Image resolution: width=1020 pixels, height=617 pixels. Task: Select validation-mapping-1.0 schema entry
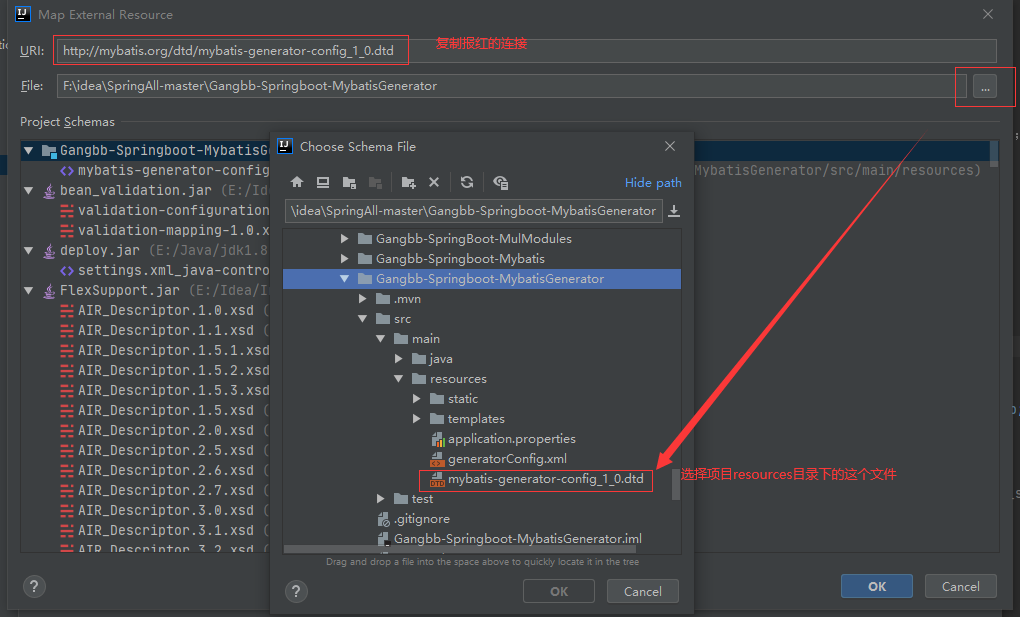click(x=165, y=230)
